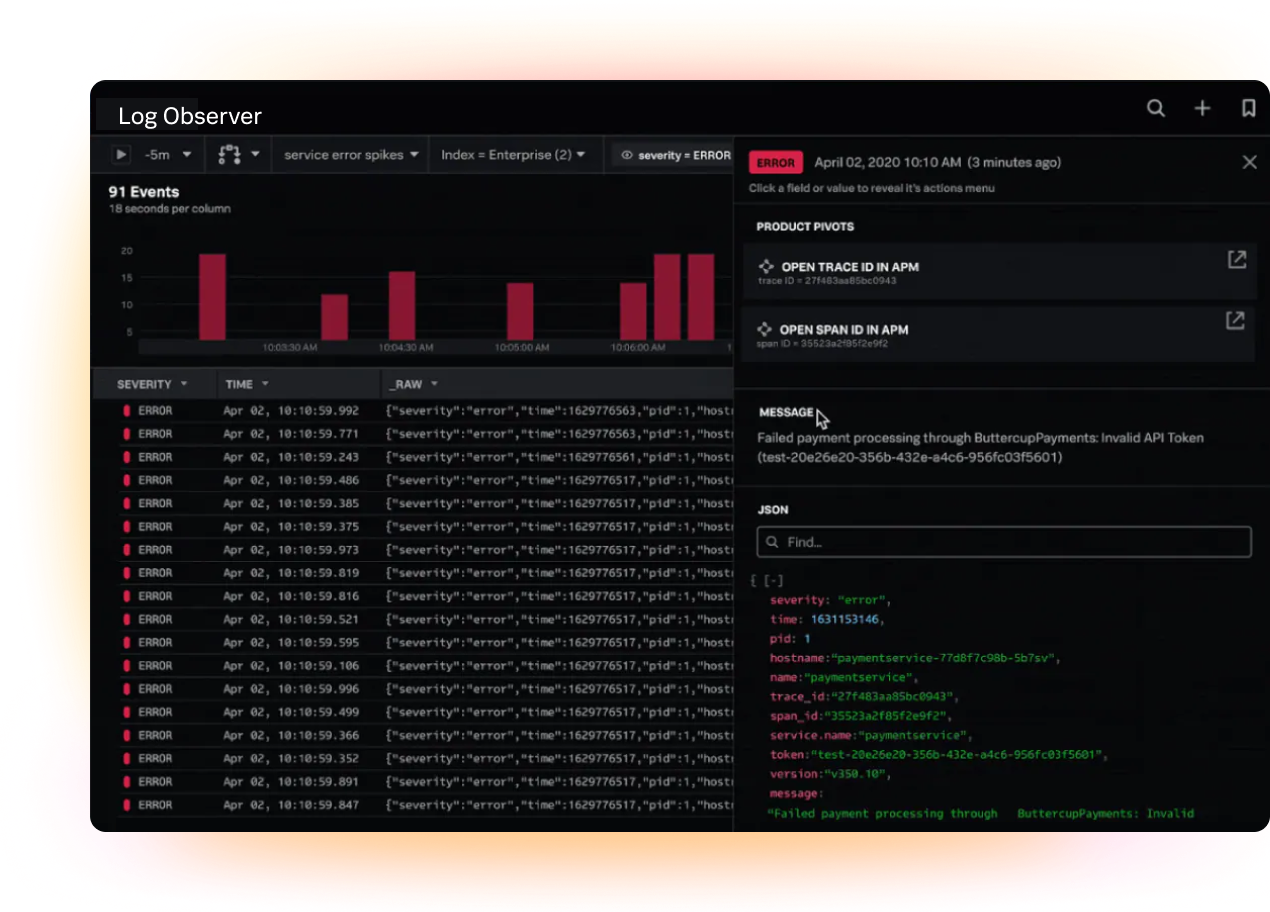Click severity icon in the 10:10:59.973 row

[x=127, y=550]
